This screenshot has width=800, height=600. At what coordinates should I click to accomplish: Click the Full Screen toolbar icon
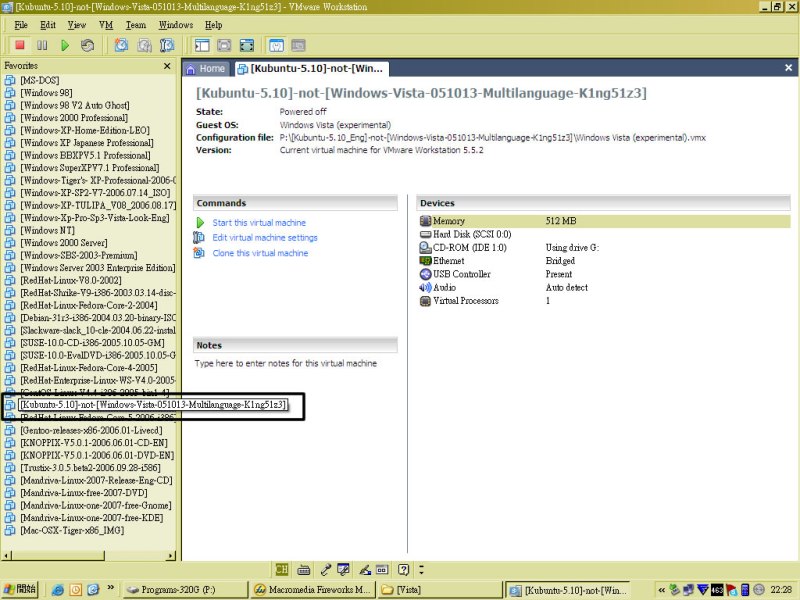click(247, 45)
